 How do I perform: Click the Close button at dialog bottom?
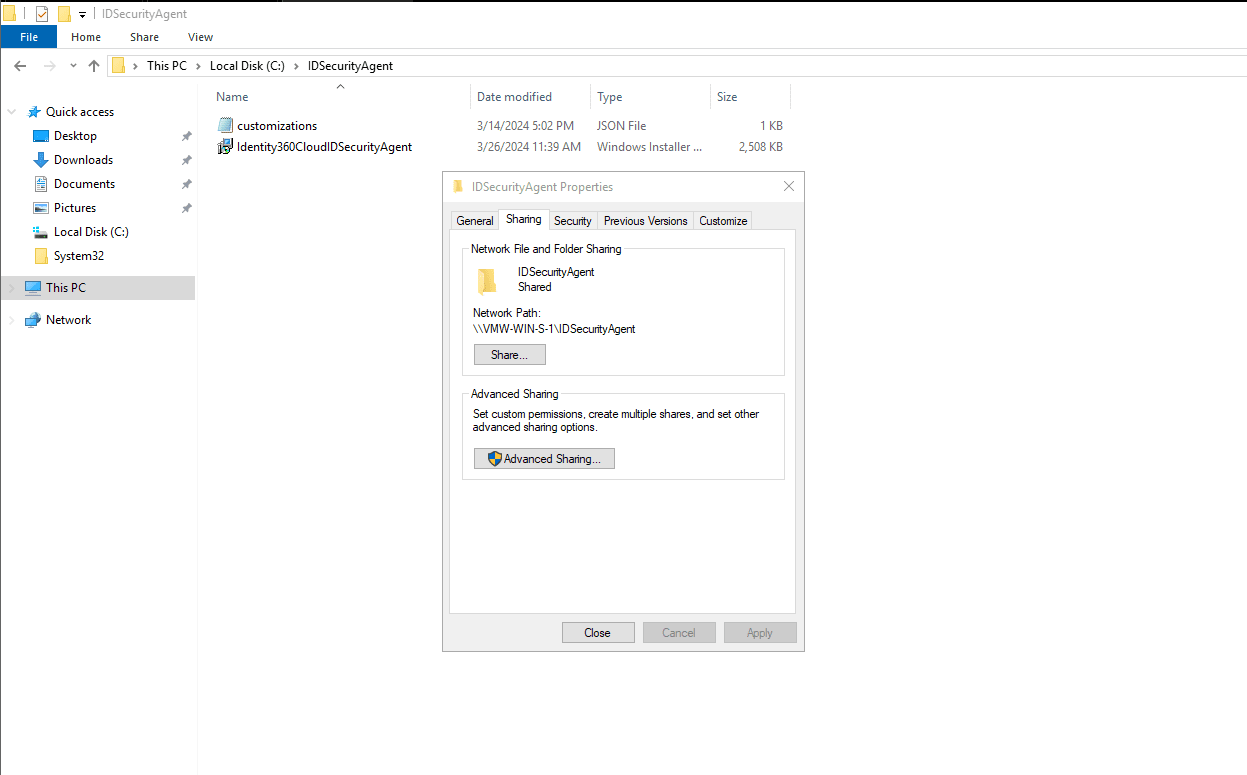tap(598, 633)
